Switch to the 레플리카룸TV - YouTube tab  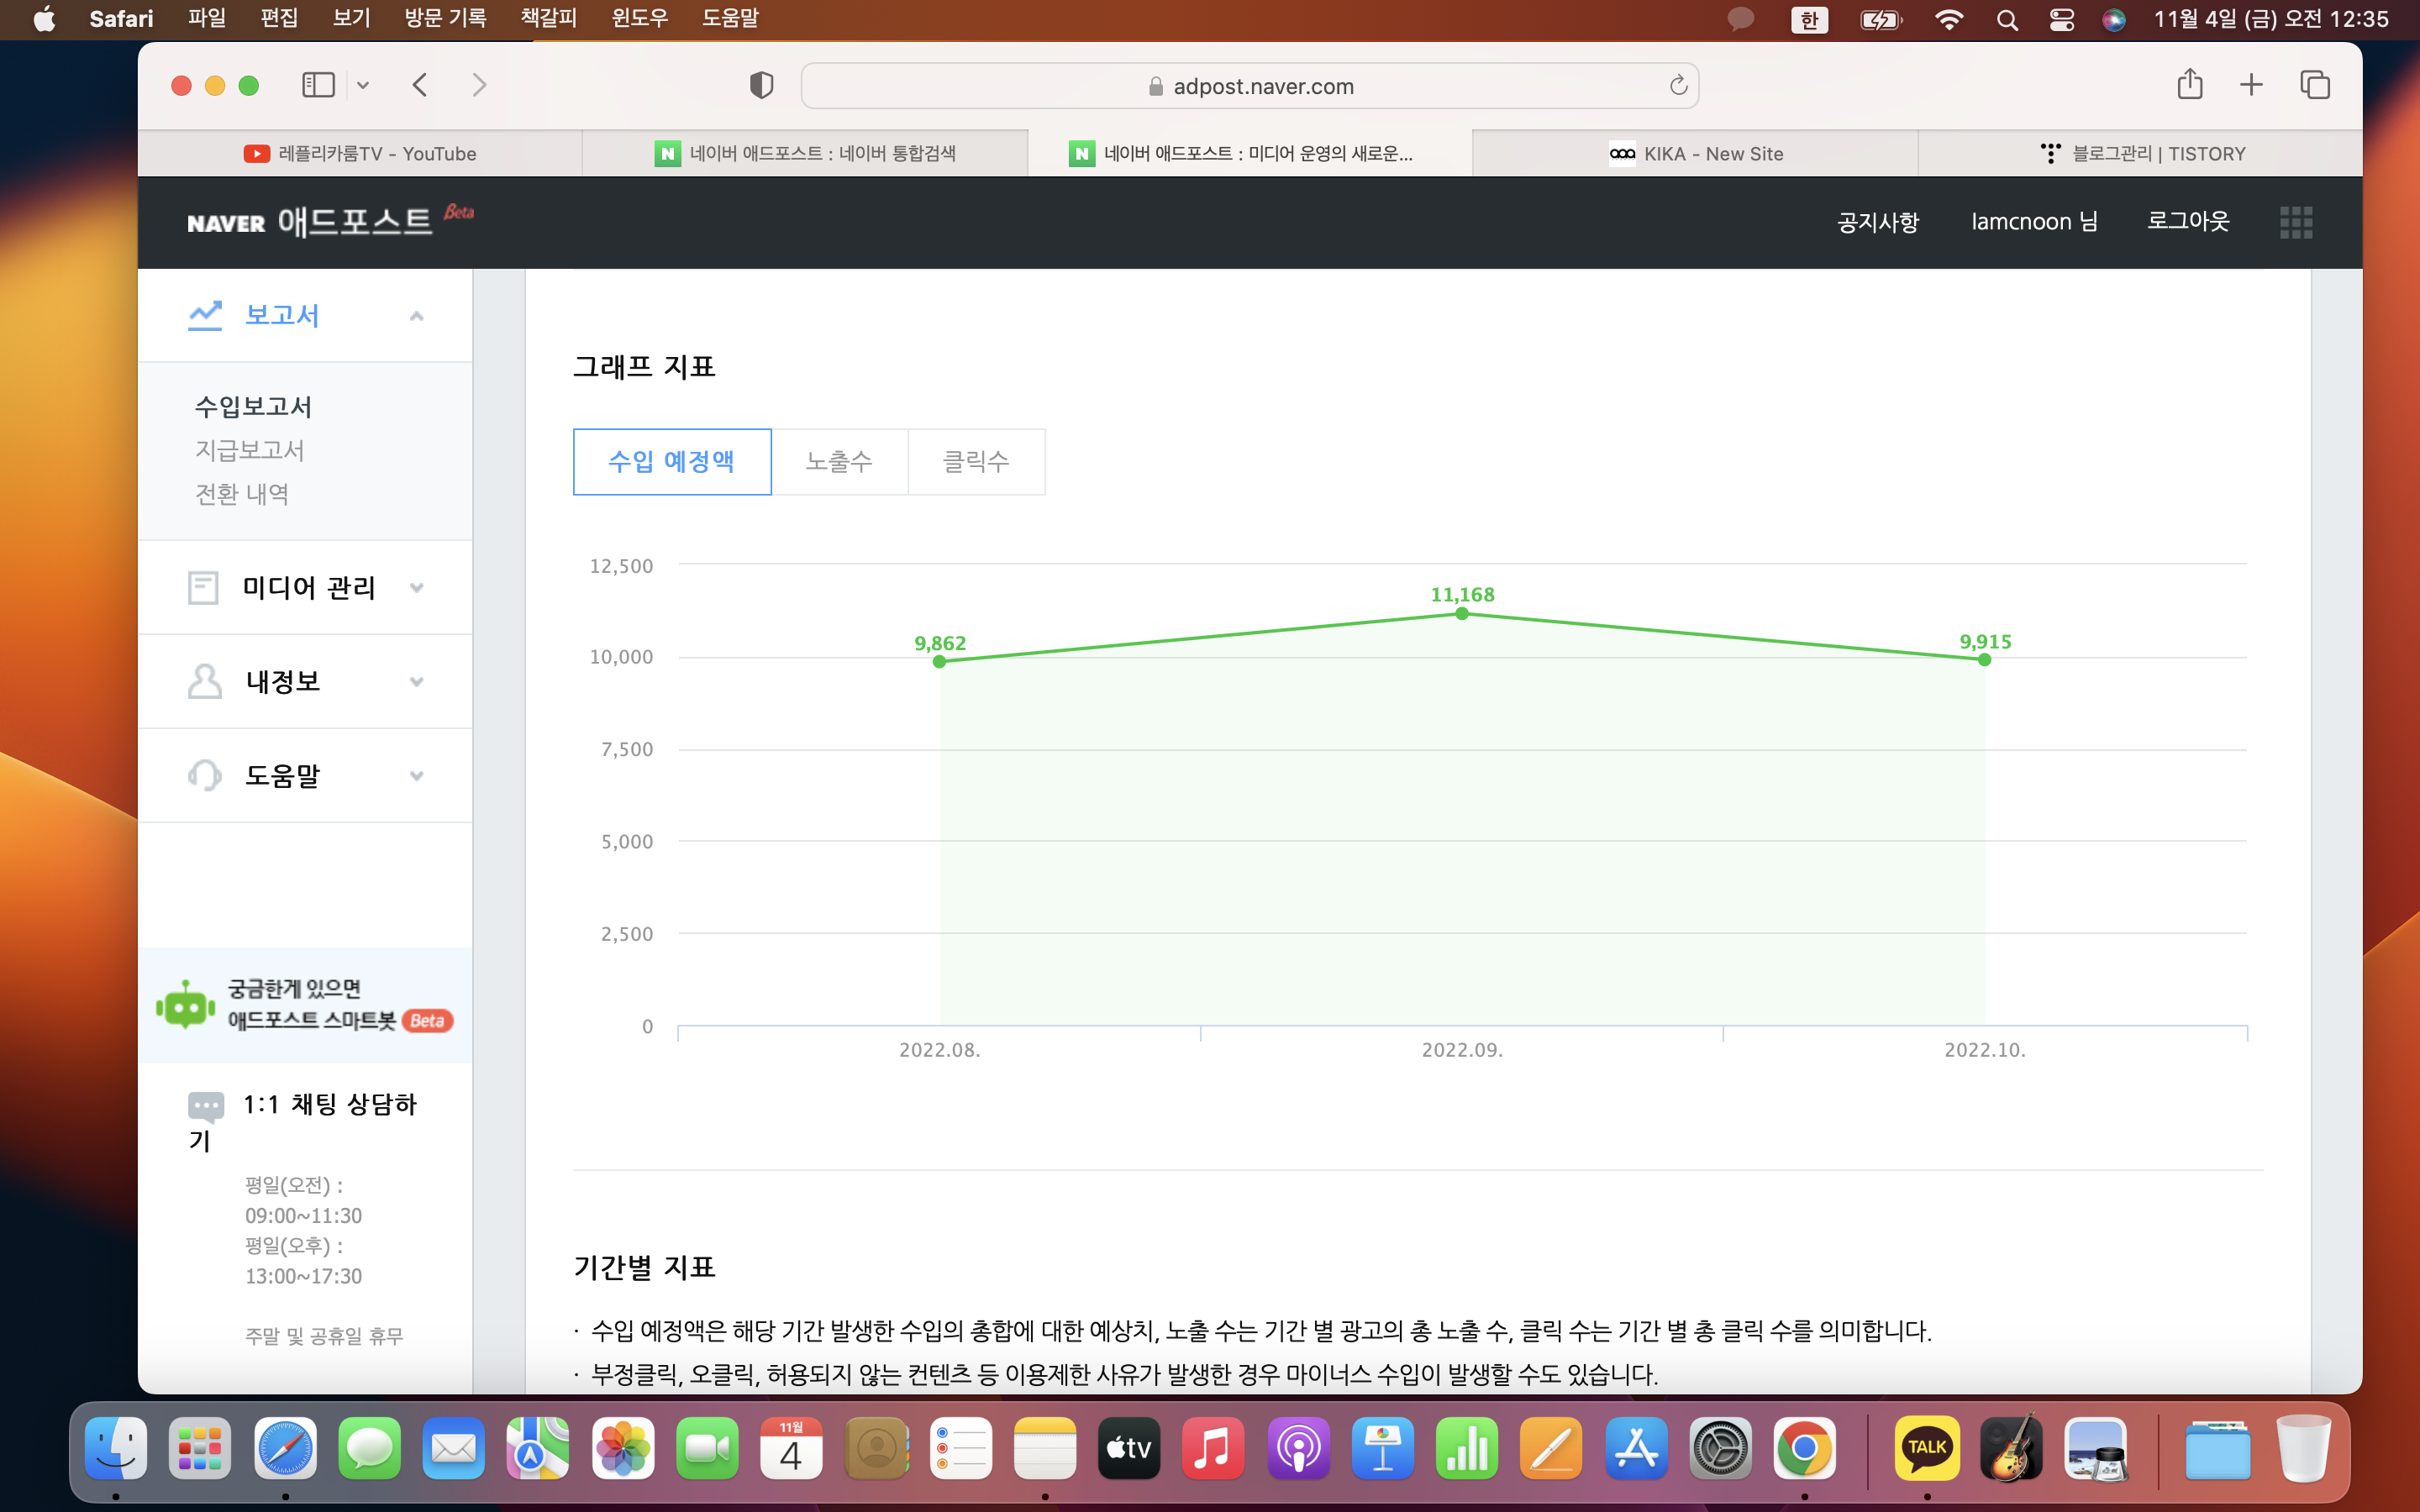click(x=360, y=153)
